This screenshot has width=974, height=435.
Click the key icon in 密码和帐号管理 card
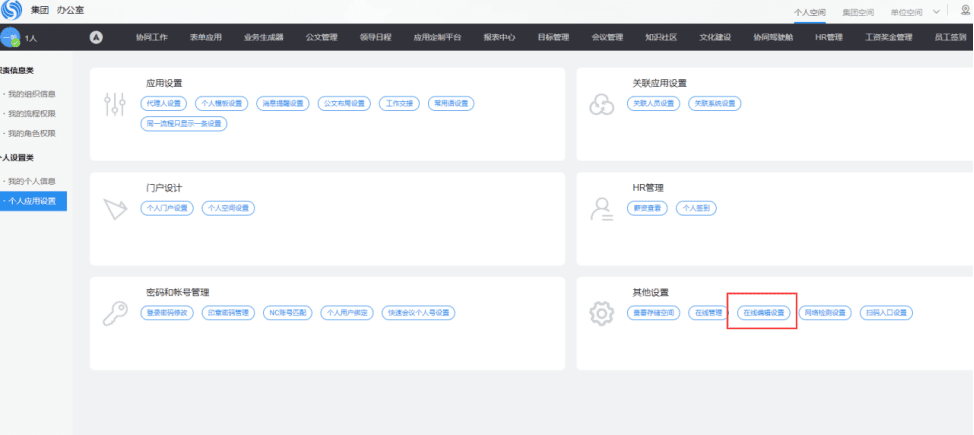pos(115,313)
